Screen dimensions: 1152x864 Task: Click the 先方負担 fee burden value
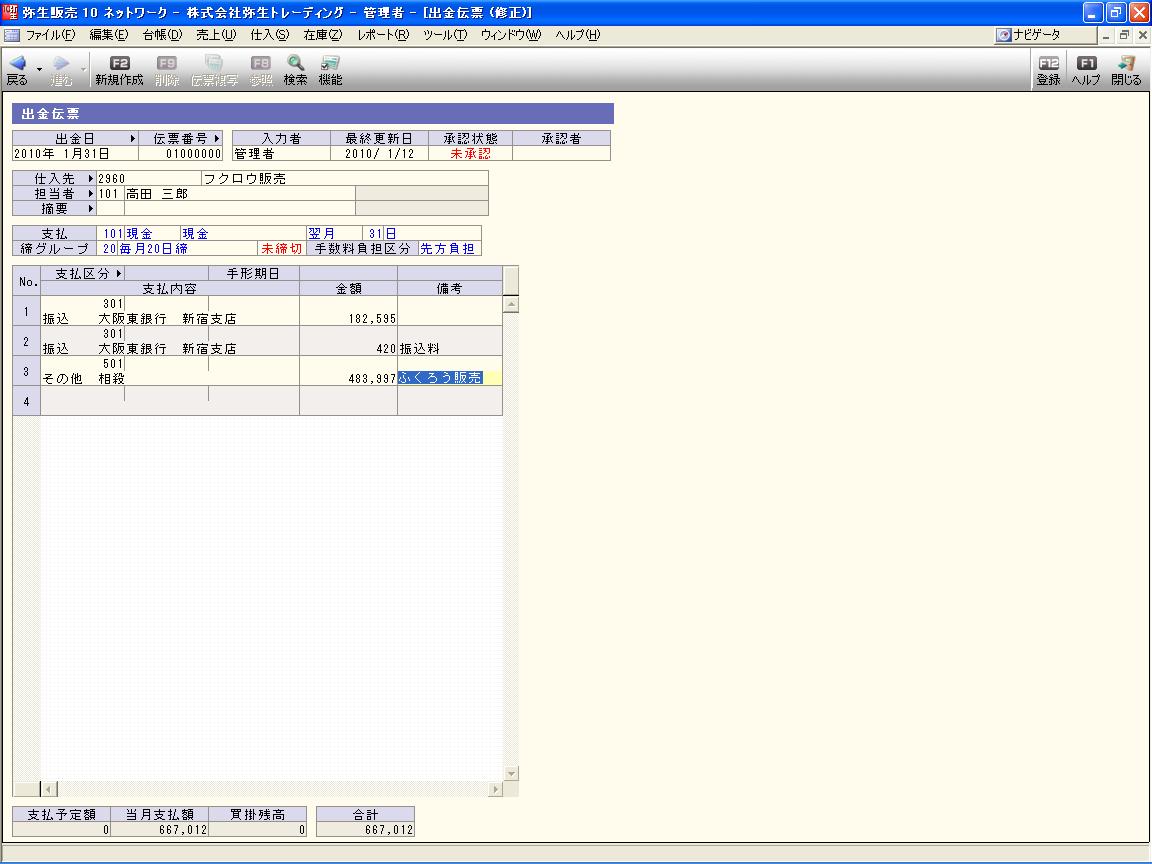447,249
